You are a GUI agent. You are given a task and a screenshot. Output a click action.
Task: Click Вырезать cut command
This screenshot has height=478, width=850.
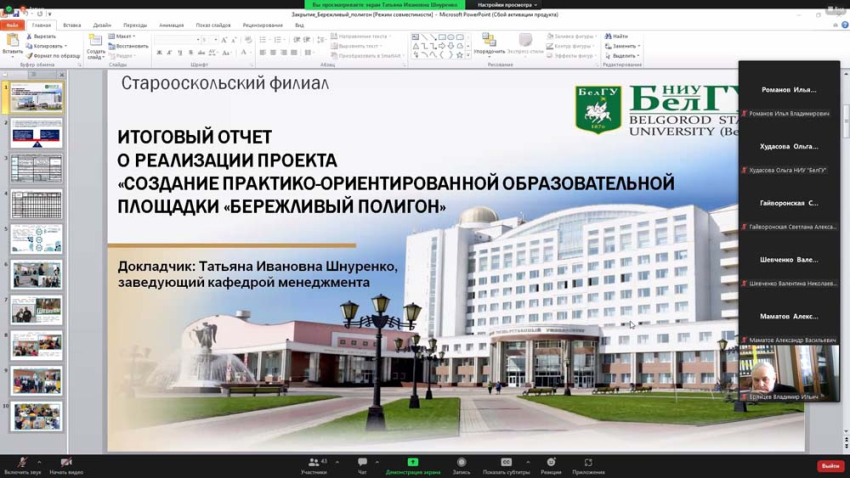point(41,36)
